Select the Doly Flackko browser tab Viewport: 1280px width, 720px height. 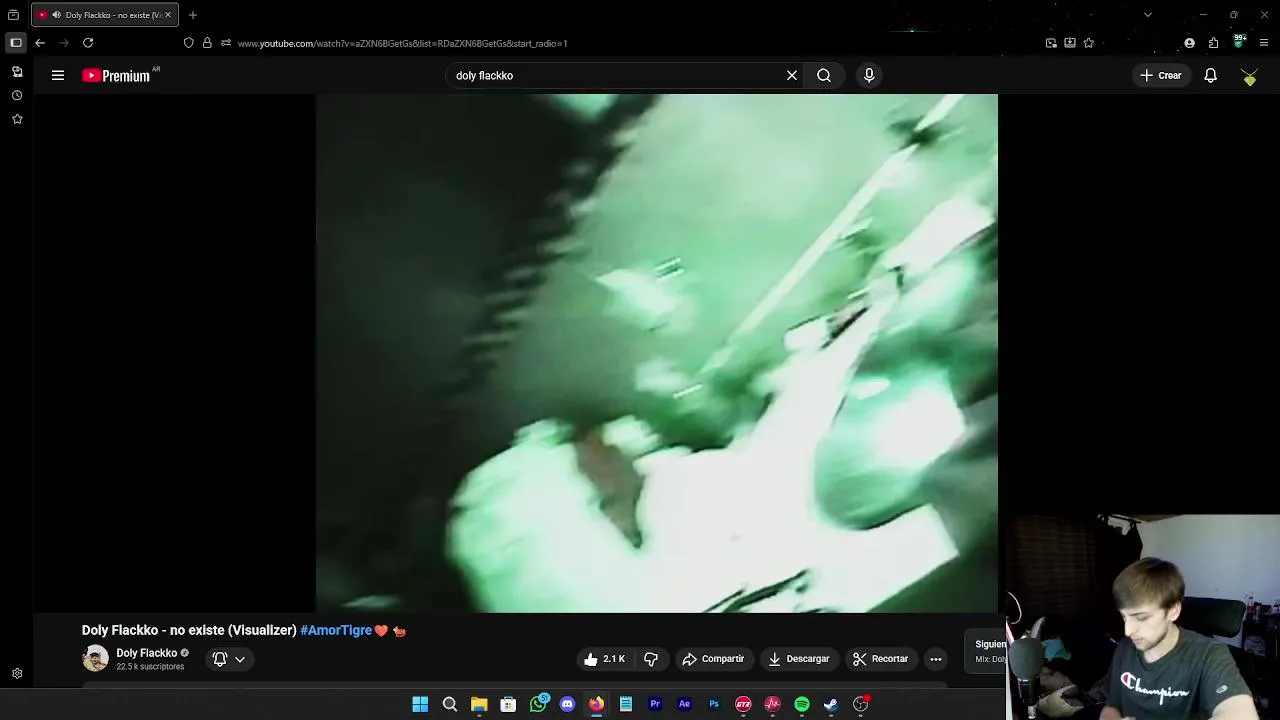(105, 15)
